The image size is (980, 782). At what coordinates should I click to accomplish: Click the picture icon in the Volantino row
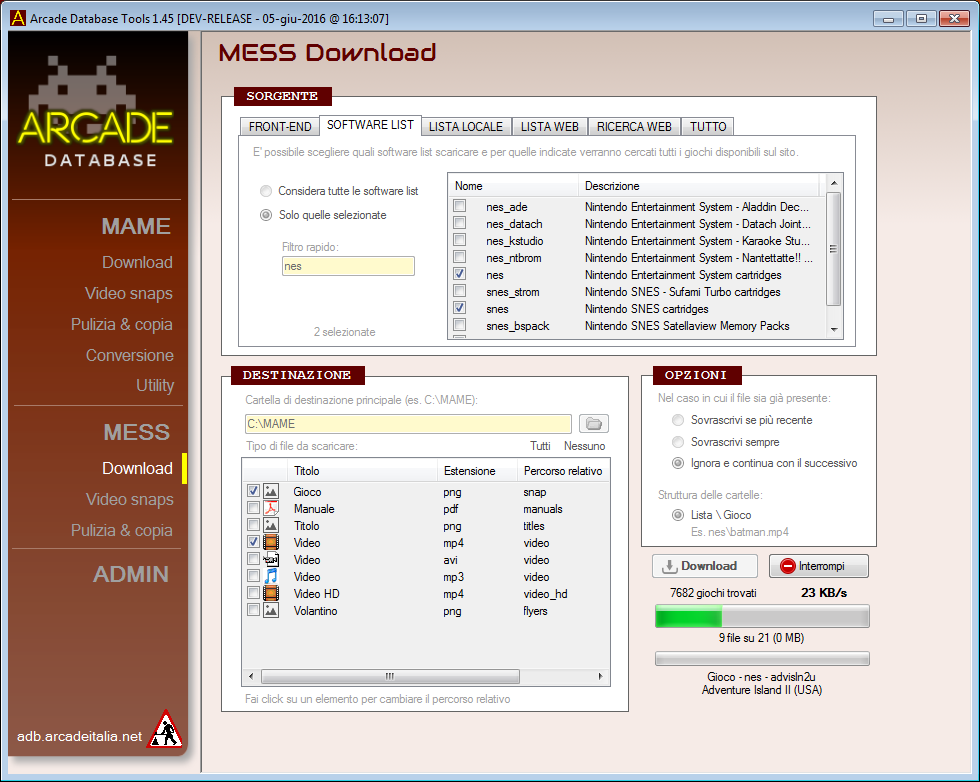pyautogui.click(x=271, y=611)
